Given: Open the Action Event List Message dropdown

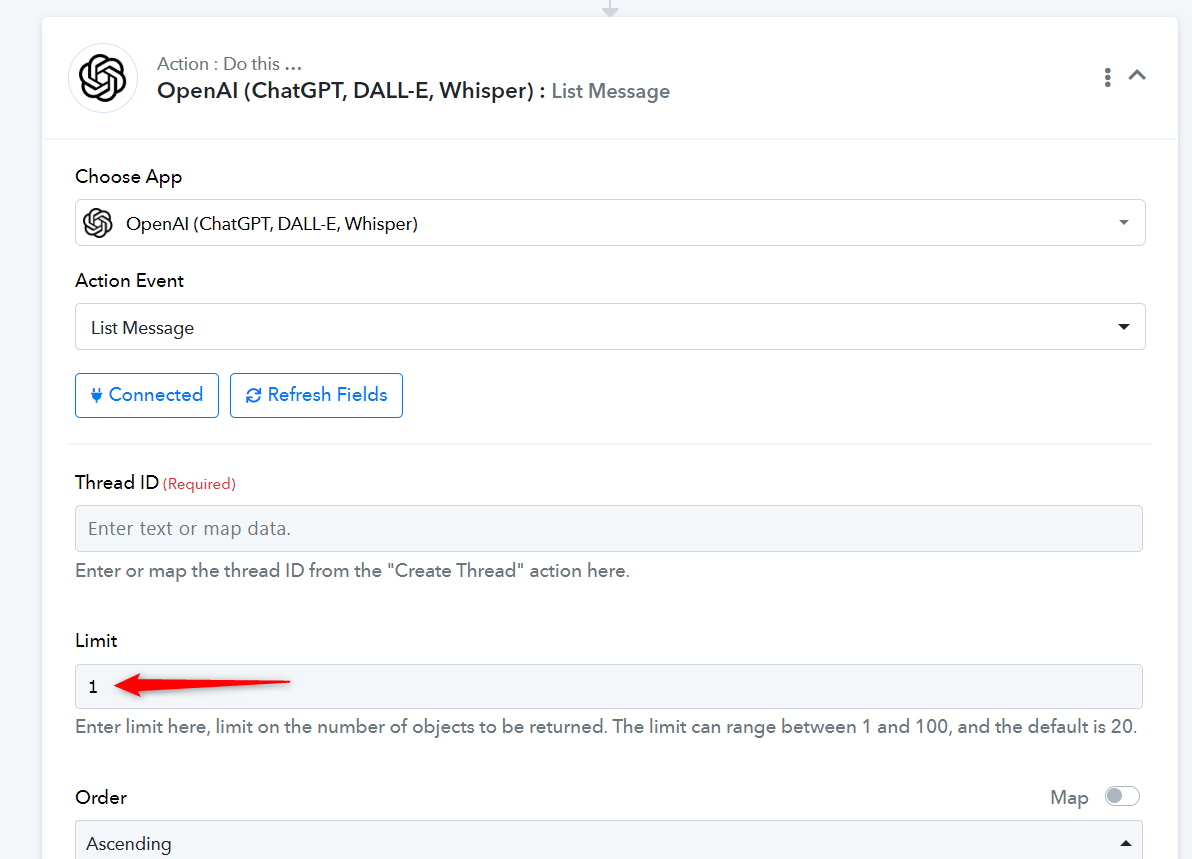Looking at the screenshot, I should (610, 327).
